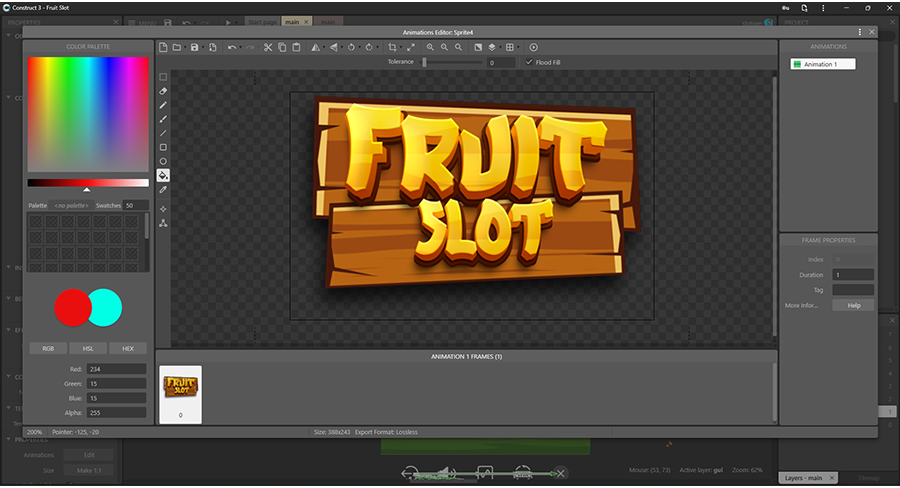The image size is (900, 488).
Task: Select the Eraser tool
Action: (x=163, y=91)
